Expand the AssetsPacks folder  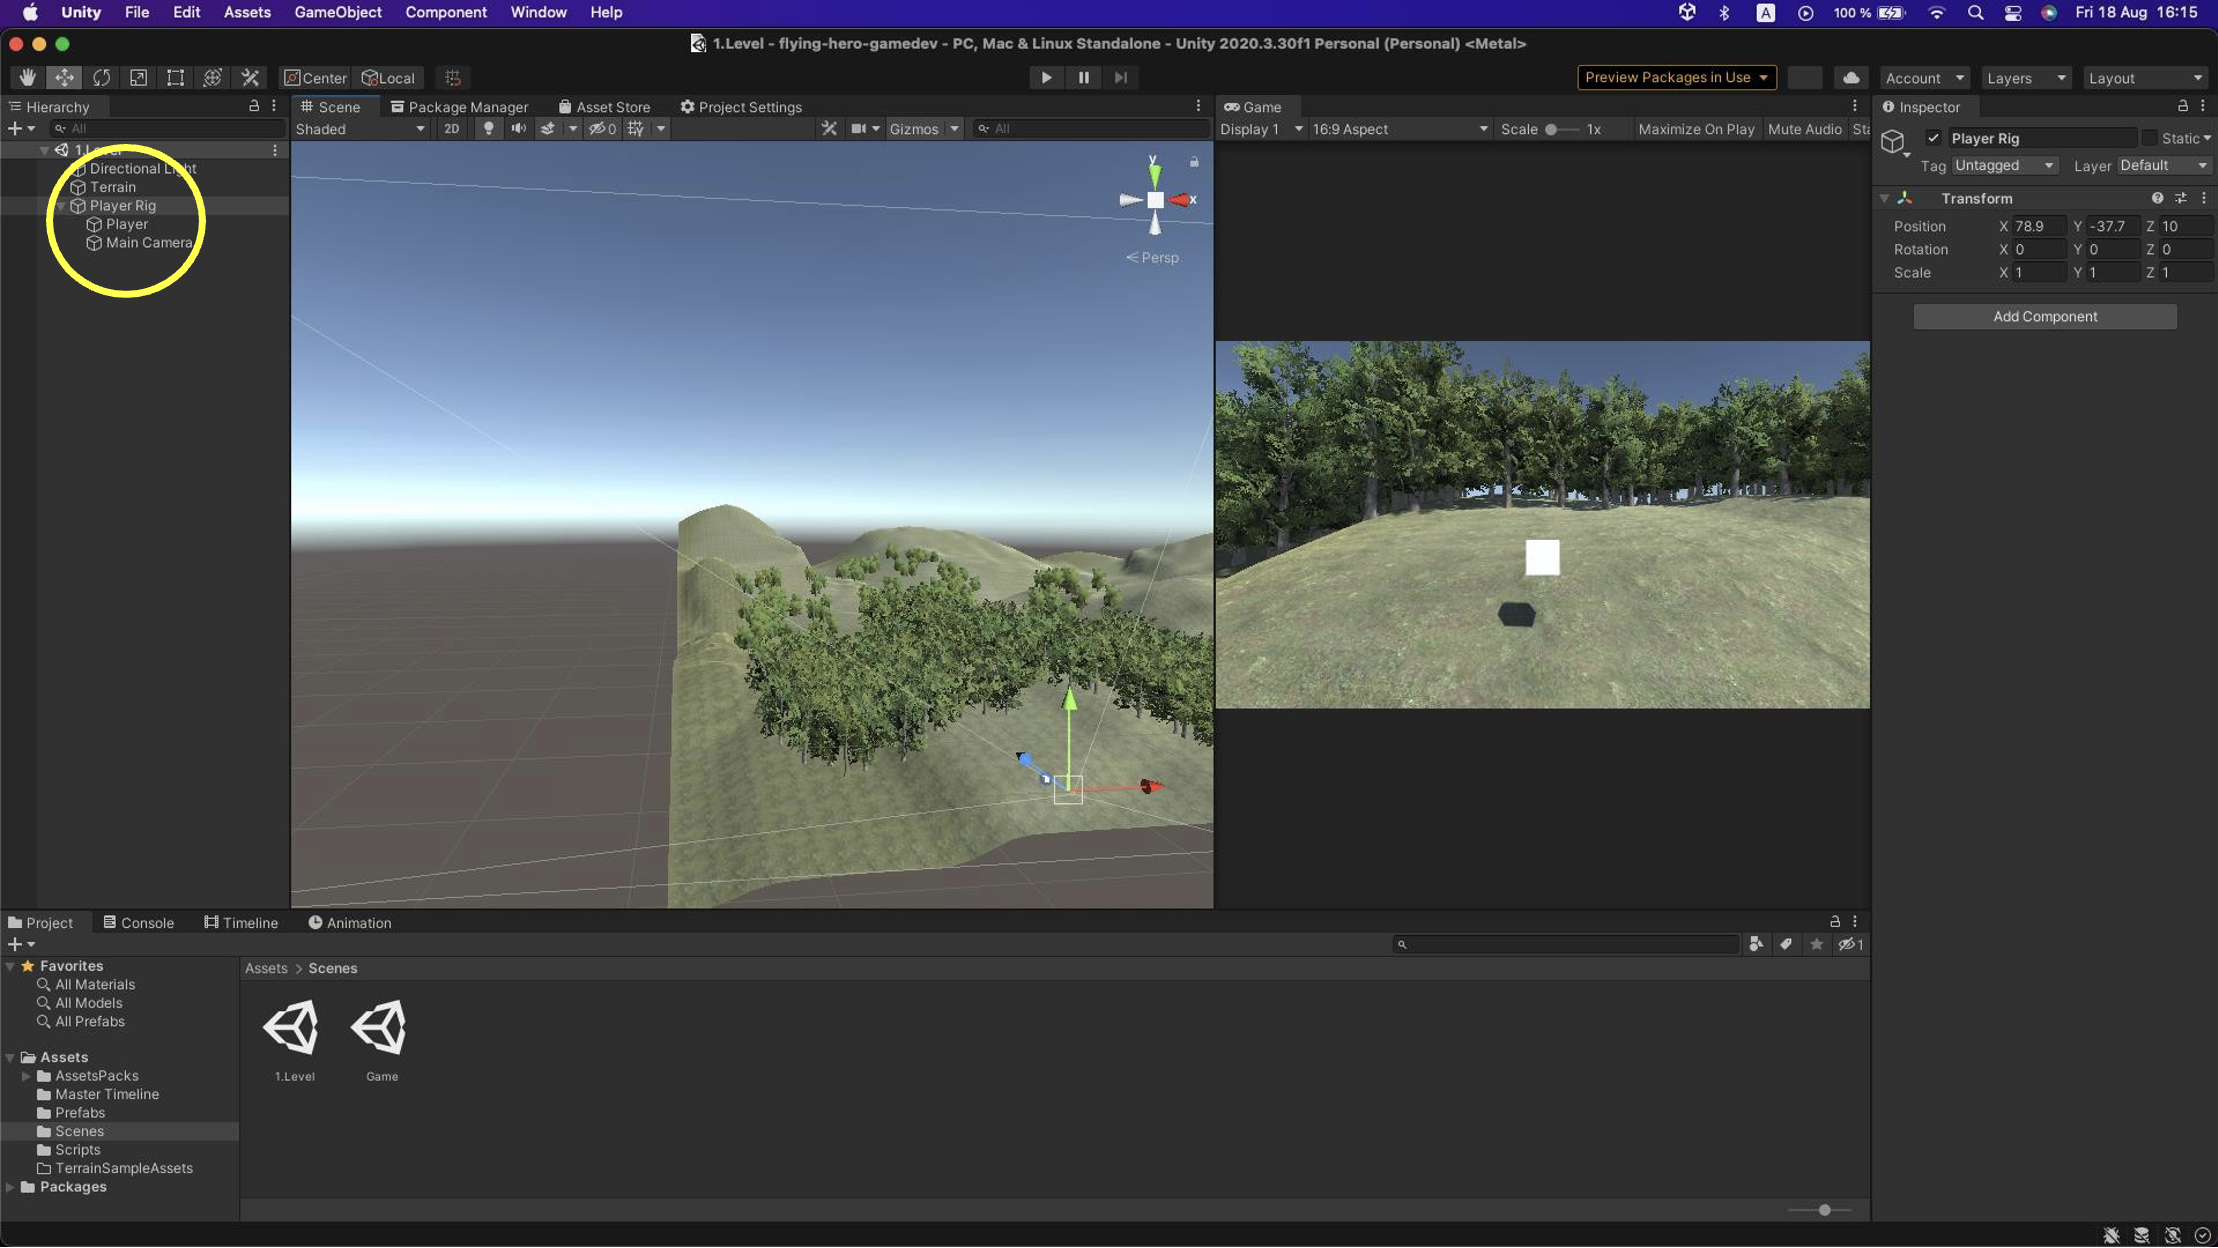point(26,1075)
